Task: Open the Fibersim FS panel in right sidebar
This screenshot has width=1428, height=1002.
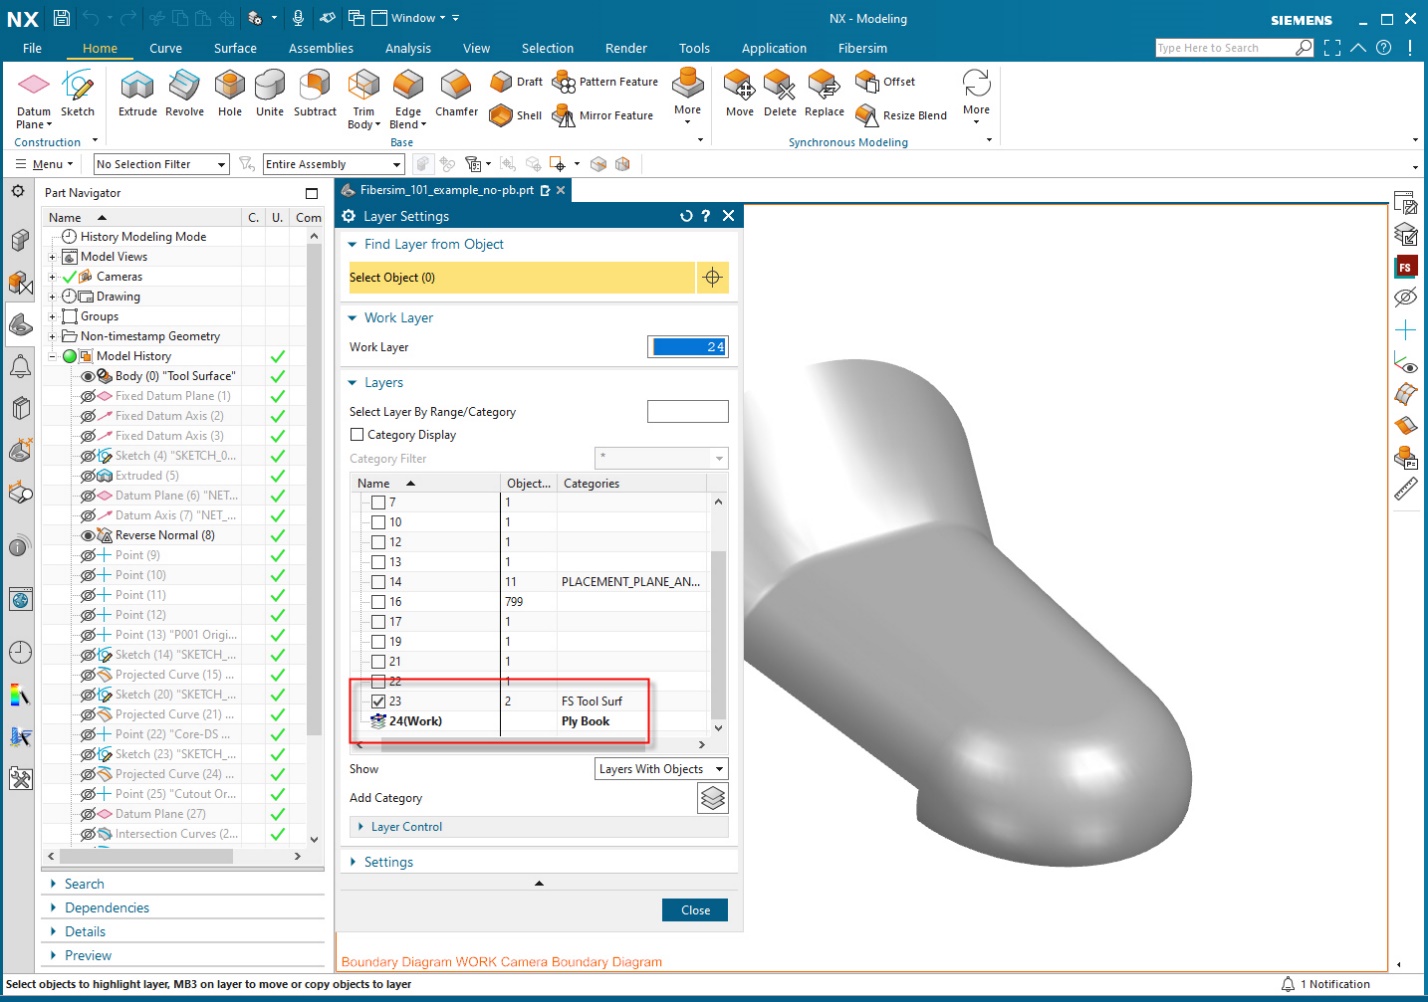Action: tap(1405, 267)
